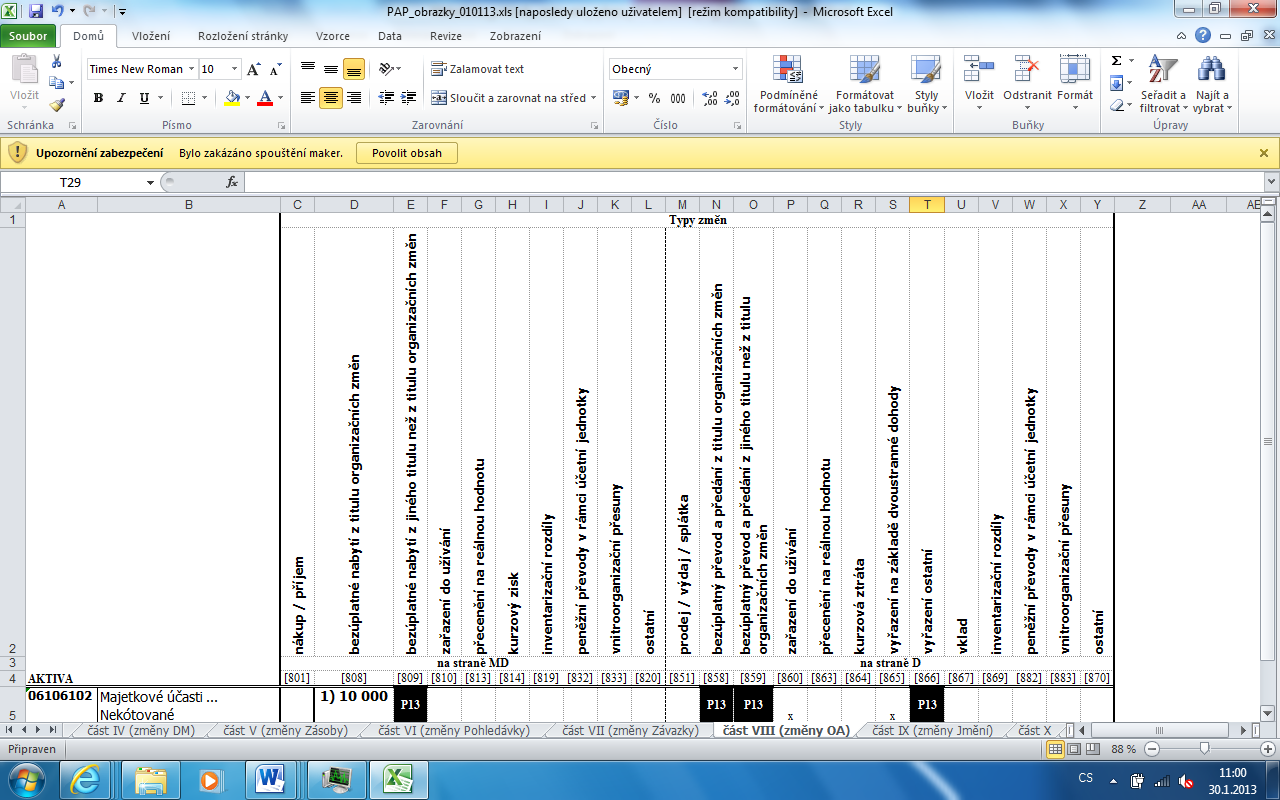Toggle italic formatting

tap(121, 98)
